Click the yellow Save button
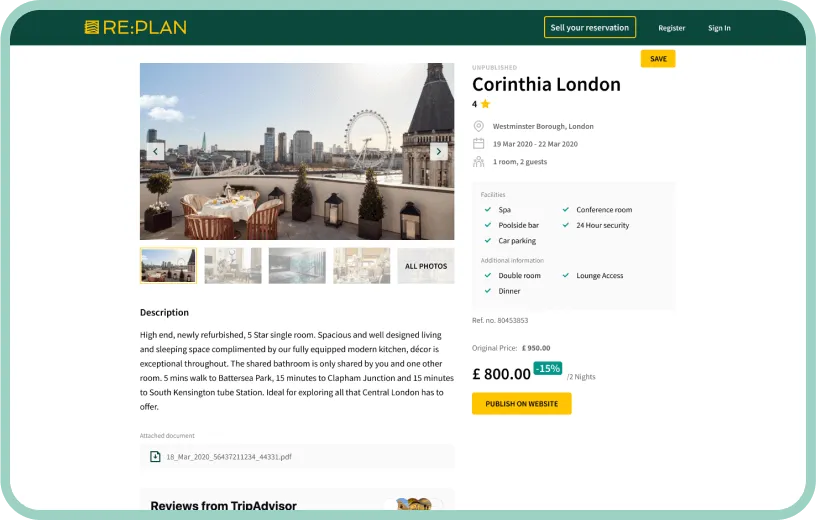The height and width of the screenshot is (520, 816). (658, 59)
